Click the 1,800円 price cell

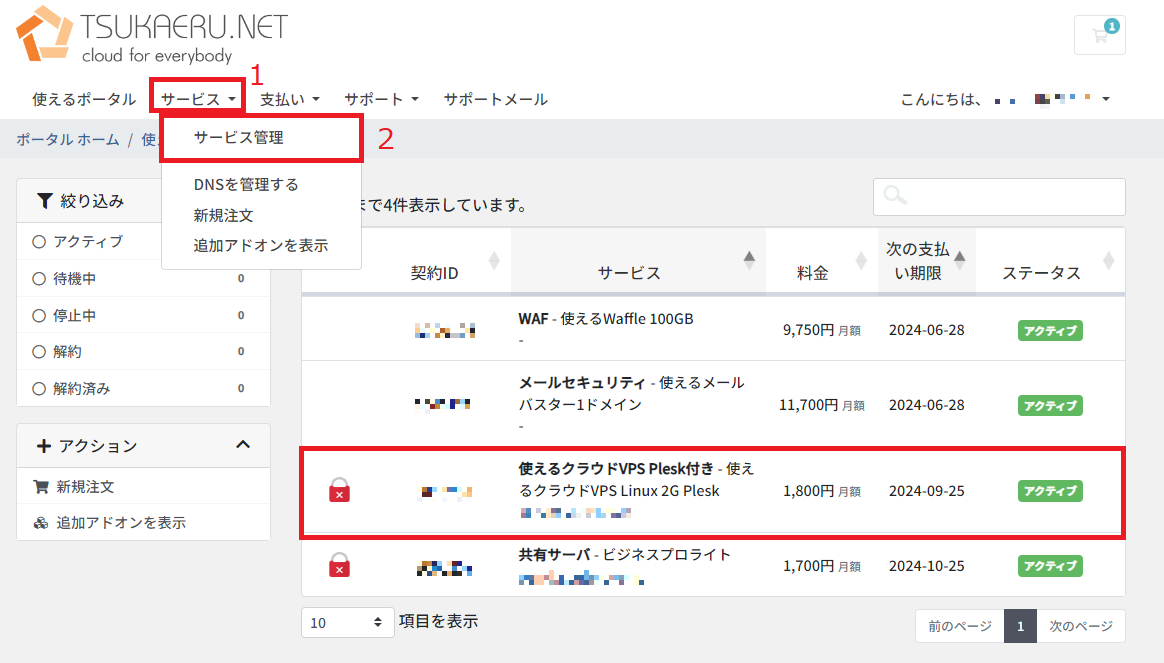pyautogui.click(x=822, y=491)
